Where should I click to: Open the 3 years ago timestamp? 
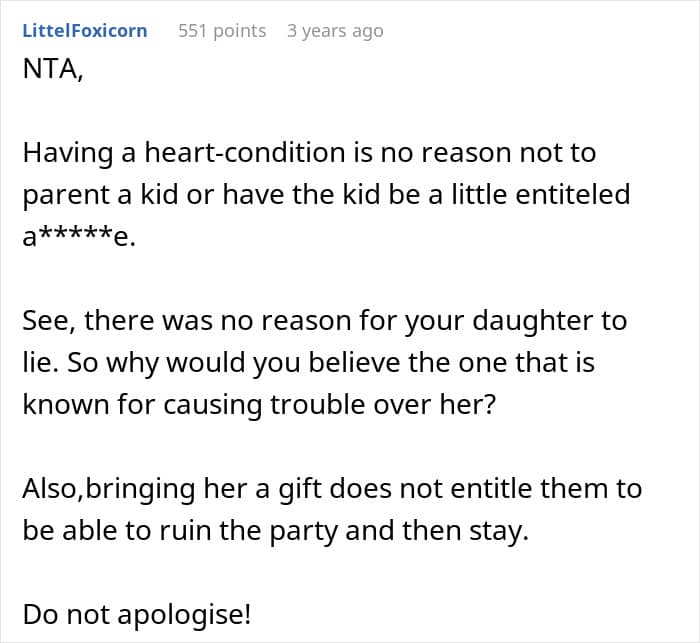tap(335, 31)
